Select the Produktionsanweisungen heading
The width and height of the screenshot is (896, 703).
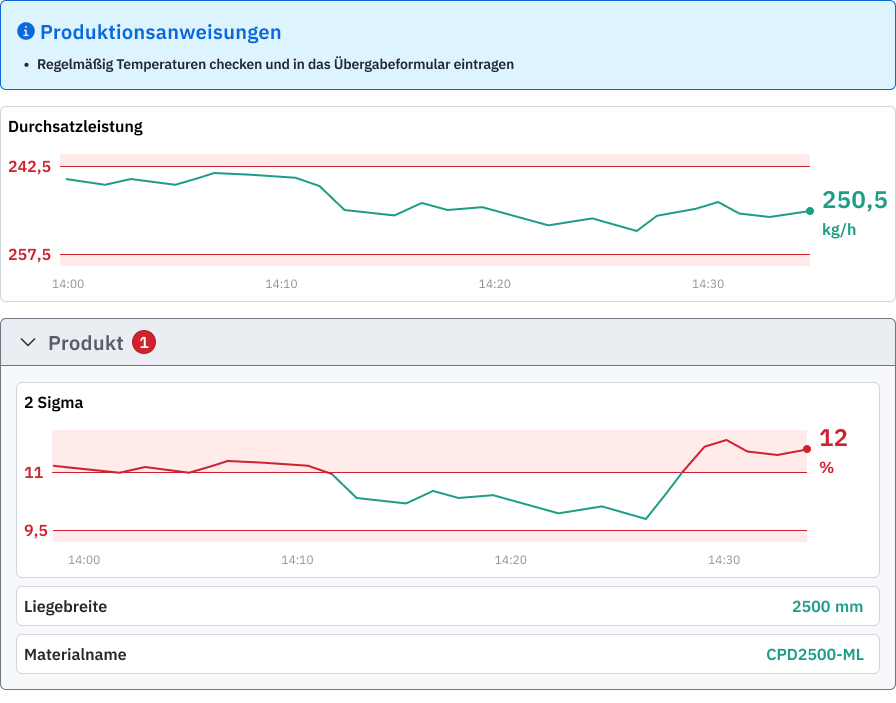[x=160, y=32]
